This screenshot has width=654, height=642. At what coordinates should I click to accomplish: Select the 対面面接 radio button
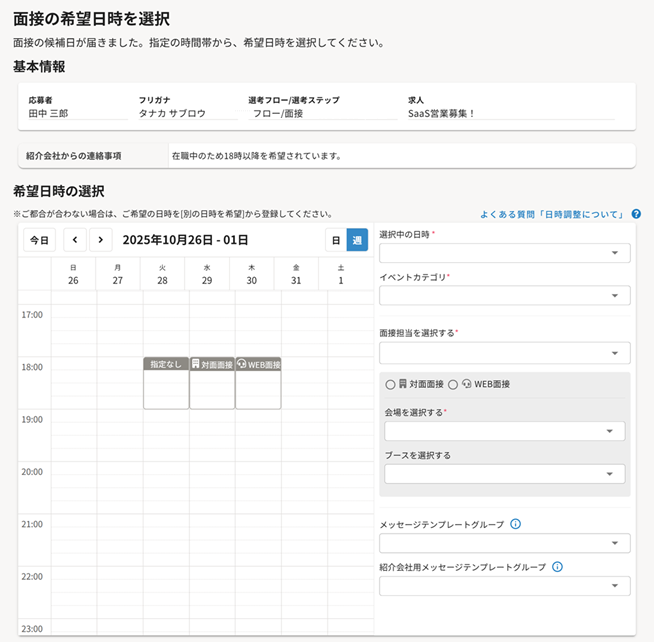point(390,384)
